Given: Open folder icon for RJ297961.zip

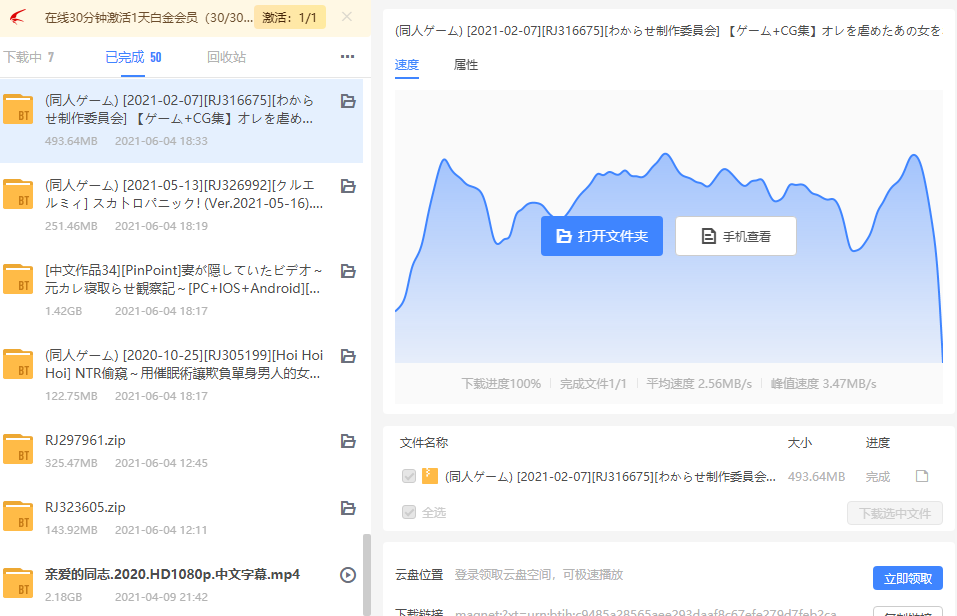Looking at the screenshot, I should tap(348, 441).
